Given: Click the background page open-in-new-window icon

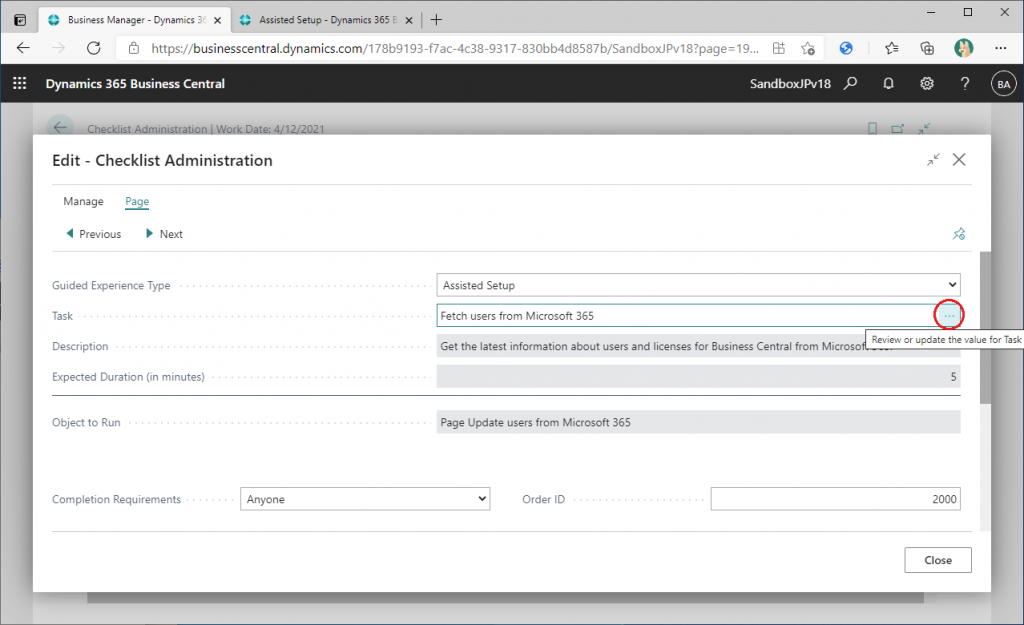Looking at the screenshot, I should [x=898, y=129].
